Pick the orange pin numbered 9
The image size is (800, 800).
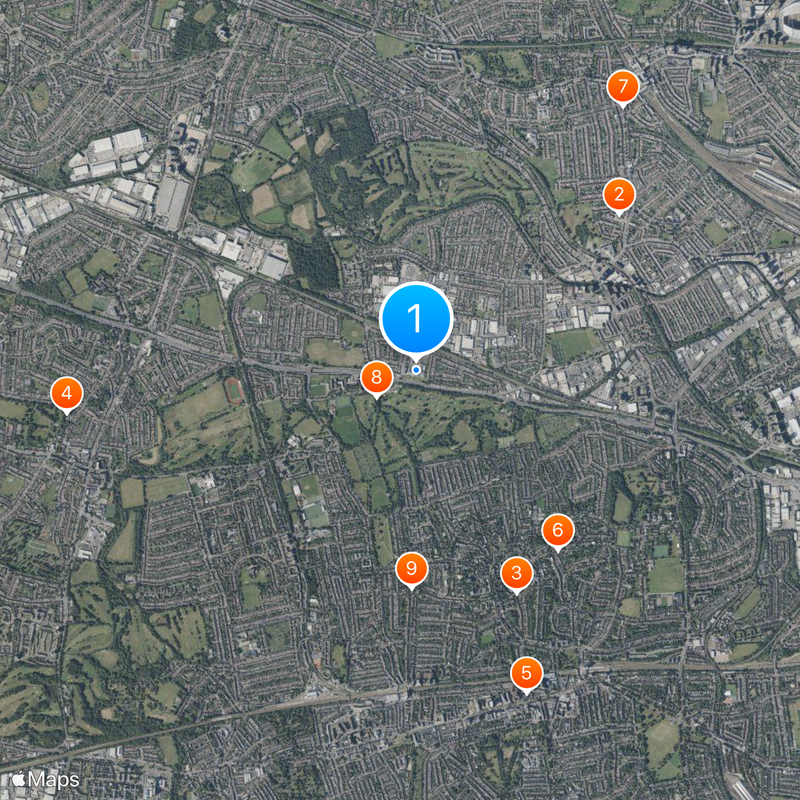point(411,569)
